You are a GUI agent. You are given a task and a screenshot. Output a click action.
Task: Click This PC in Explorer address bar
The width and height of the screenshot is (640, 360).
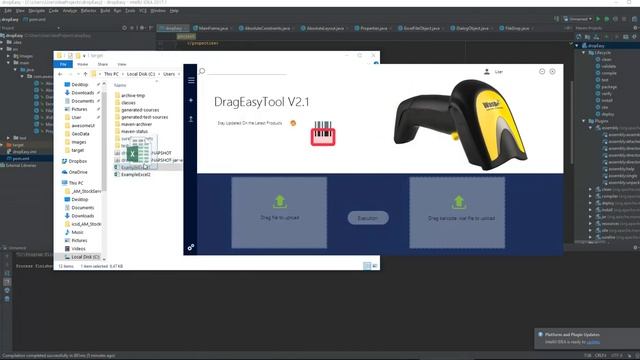coord(111,74)
